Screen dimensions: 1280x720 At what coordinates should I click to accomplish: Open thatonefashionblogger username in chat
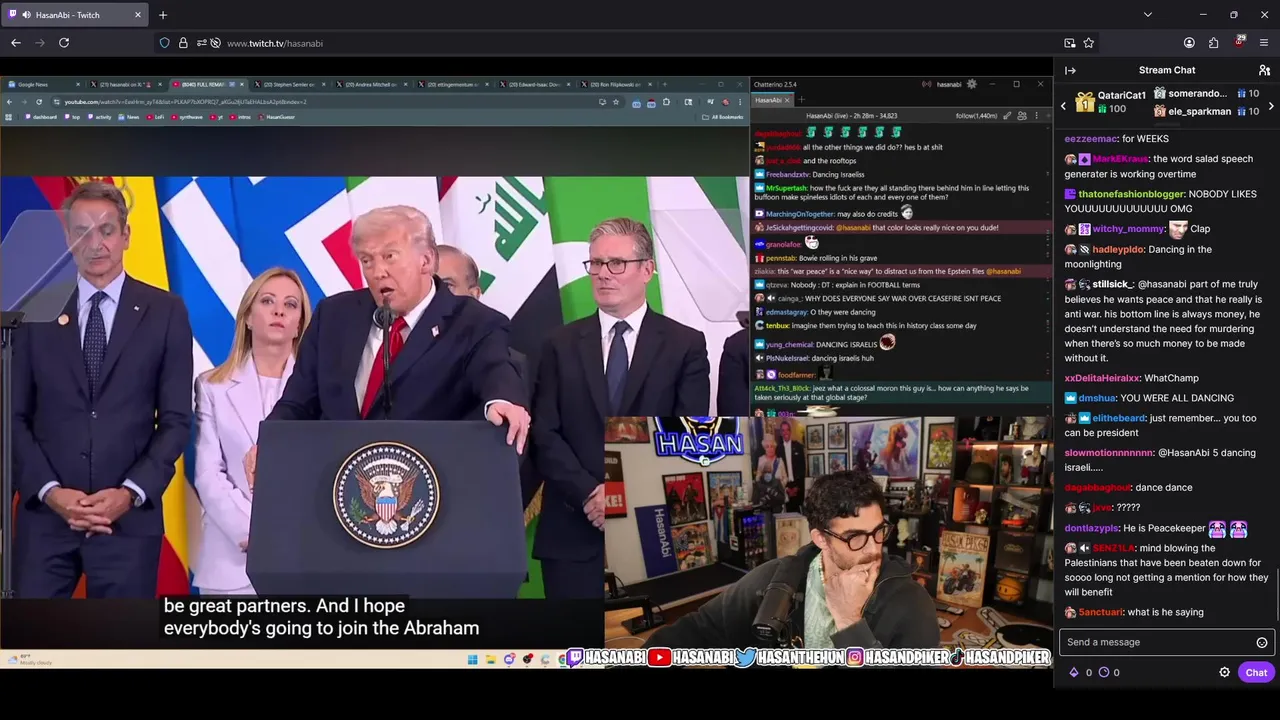(1131, 194)
